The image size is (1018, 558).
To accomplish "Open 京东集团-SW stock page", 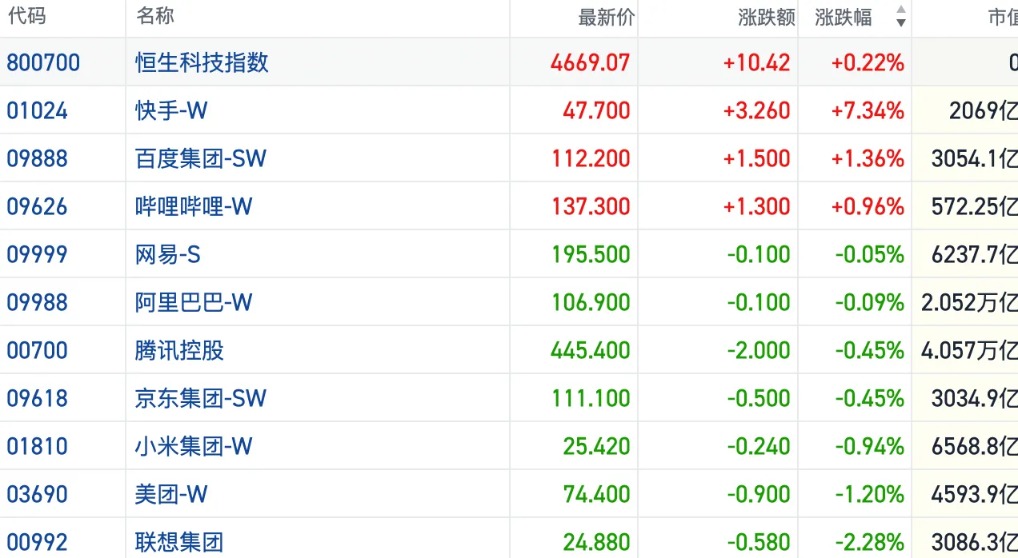I will point(201,398).
